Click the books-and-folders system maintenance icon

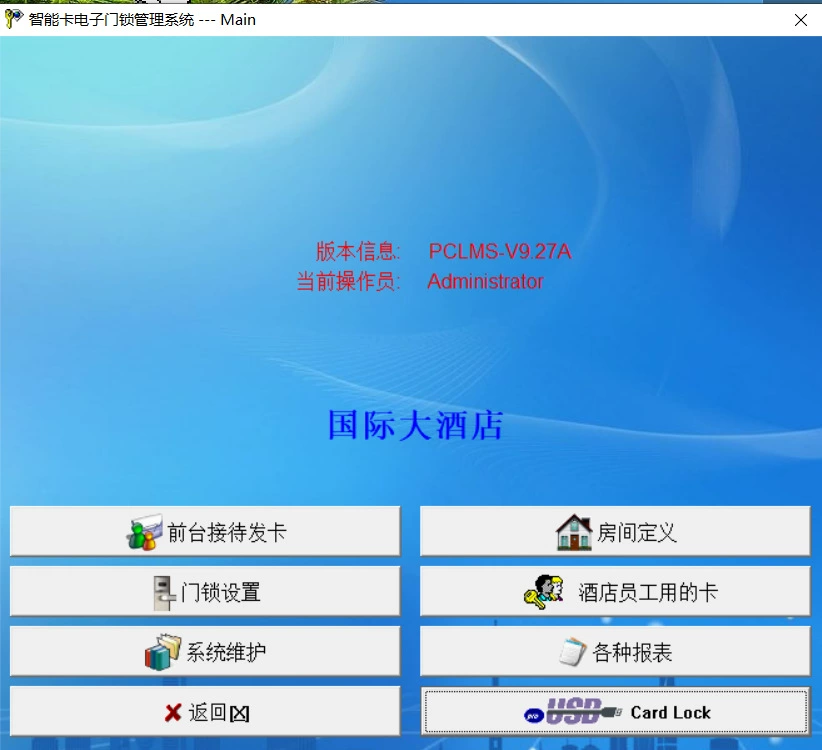[163, 652]
